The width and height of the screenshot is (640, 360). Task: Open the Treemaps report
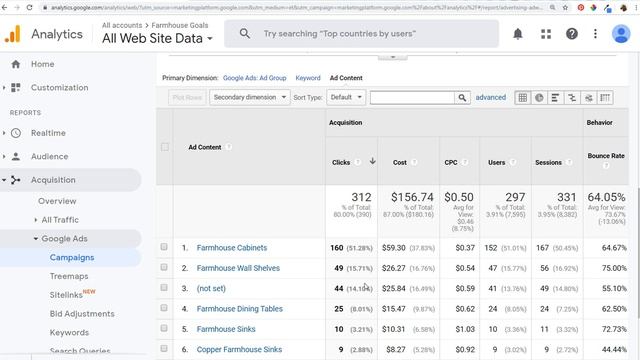pos(69,276)
